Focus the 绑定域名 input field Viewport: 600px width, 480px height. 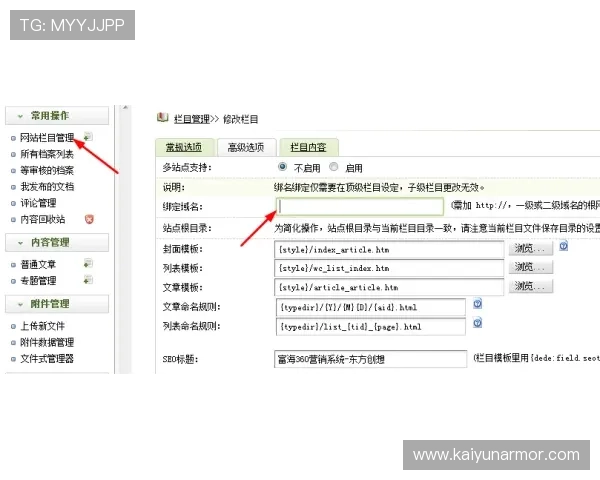(x=360, y=207)
